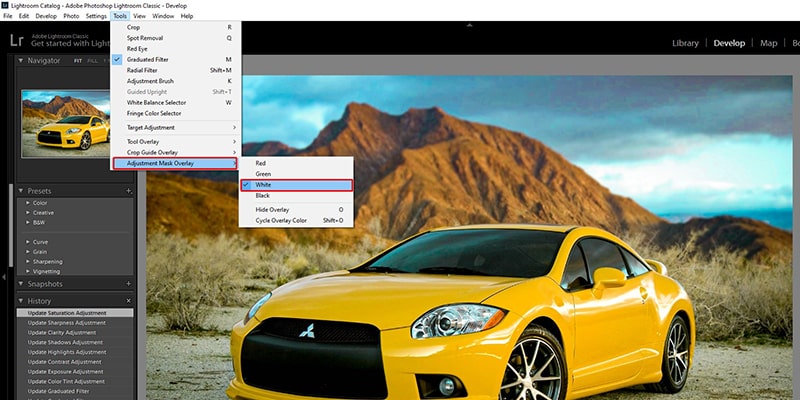Select Update Exposure Adjustment history step
The height and width of the screenshot is (400, 800).
tap(75, 372)
